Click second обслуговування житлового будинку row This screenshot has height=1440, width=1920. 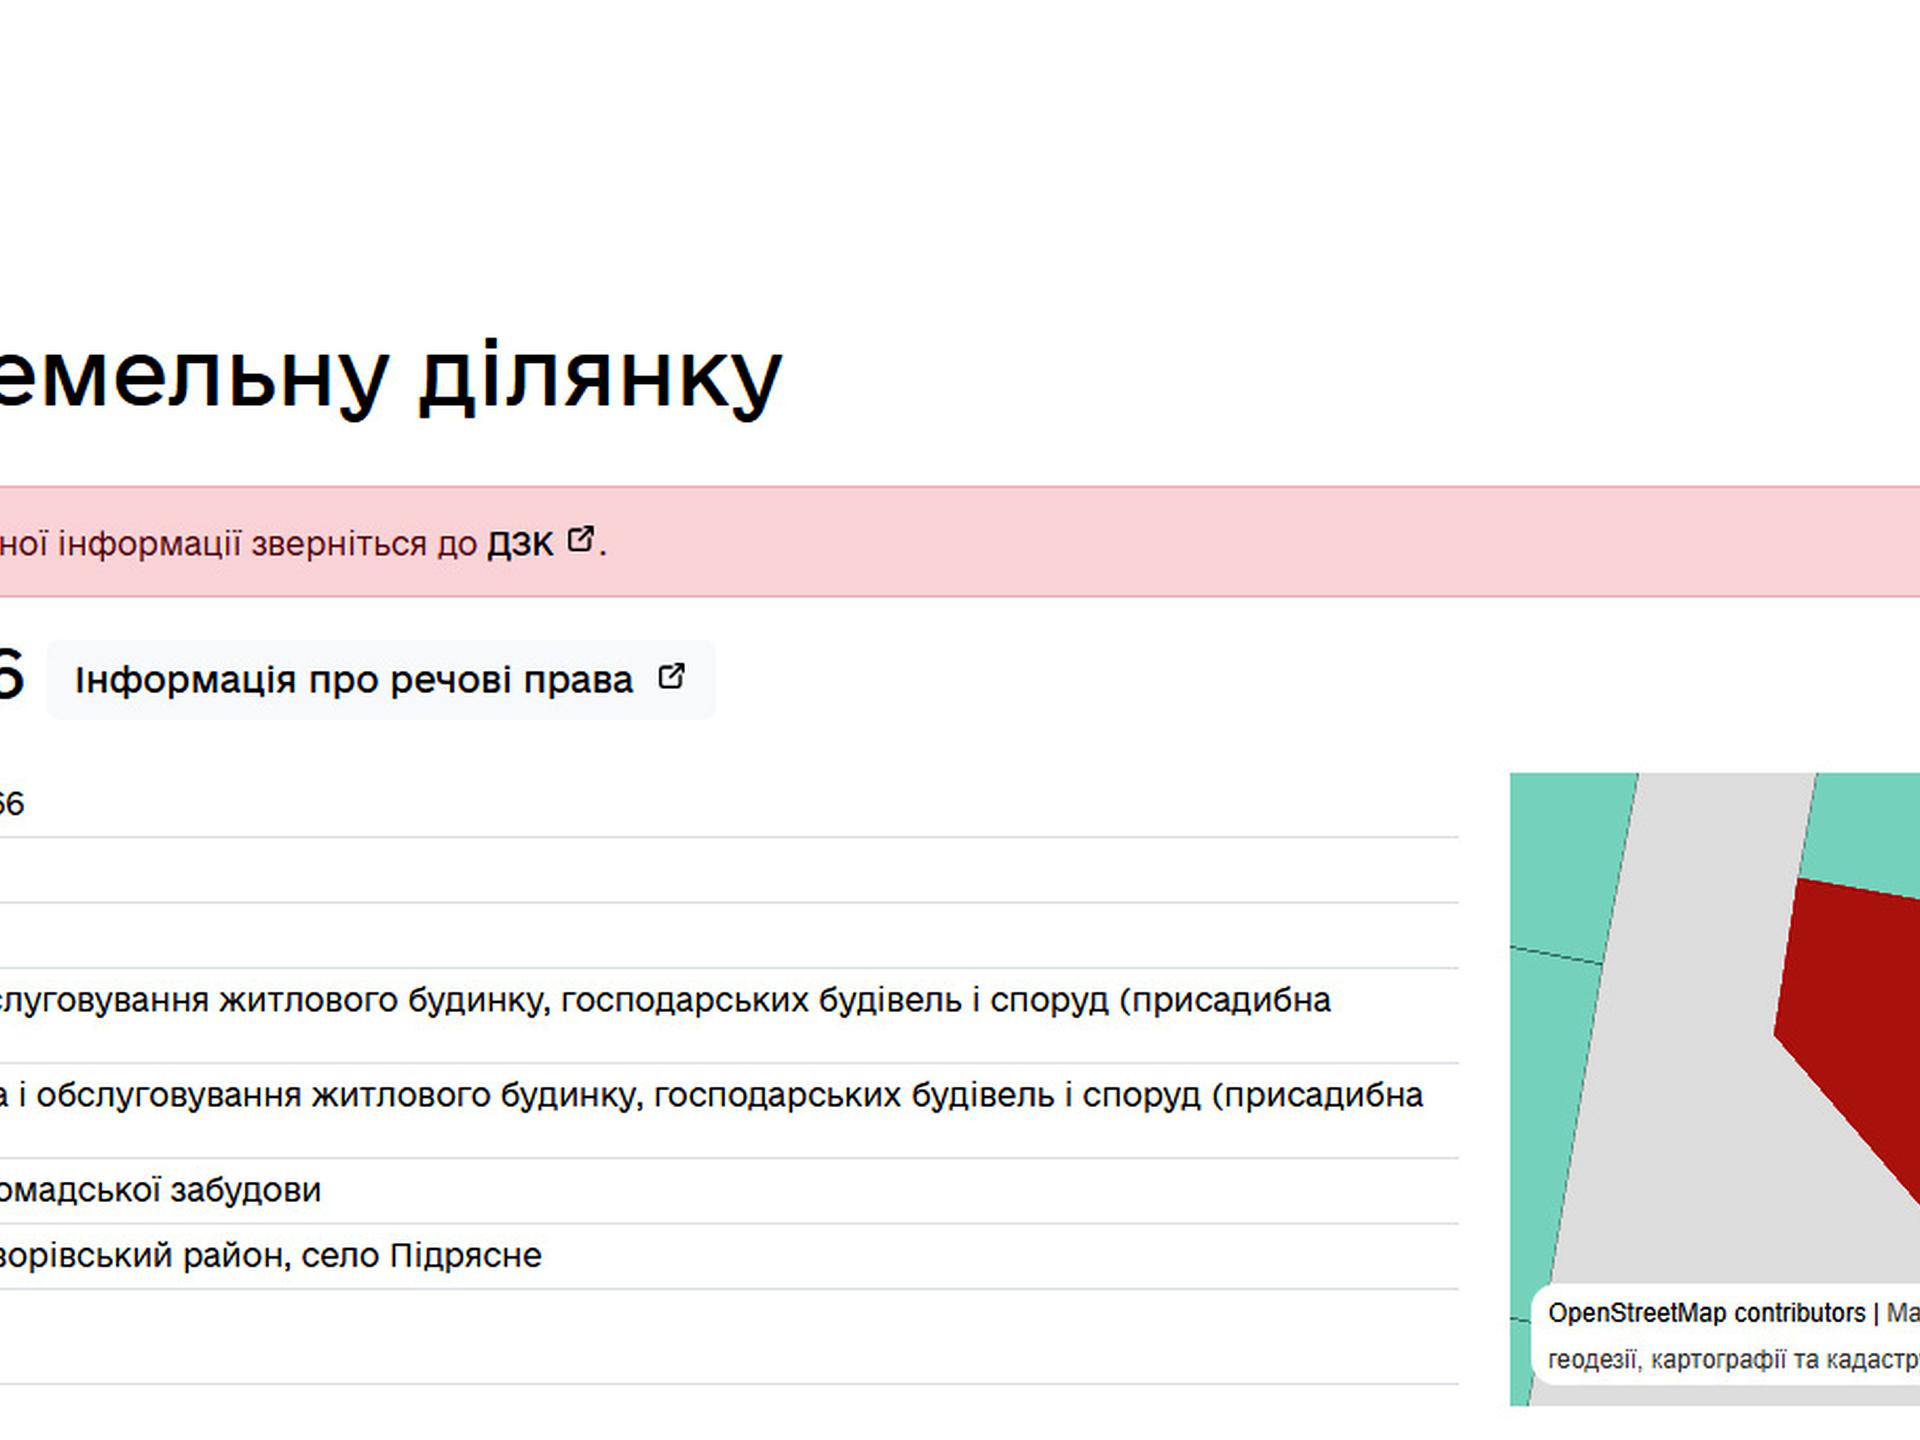coord(710,1096)
